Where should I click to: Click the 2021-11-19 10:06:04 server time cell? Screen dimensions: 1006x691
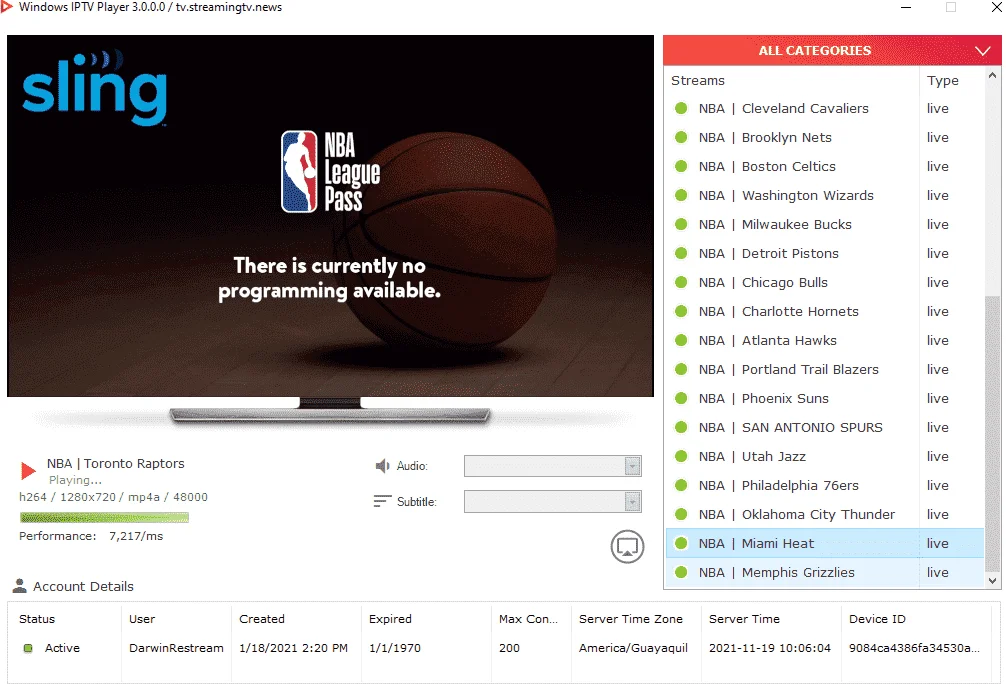769,648
